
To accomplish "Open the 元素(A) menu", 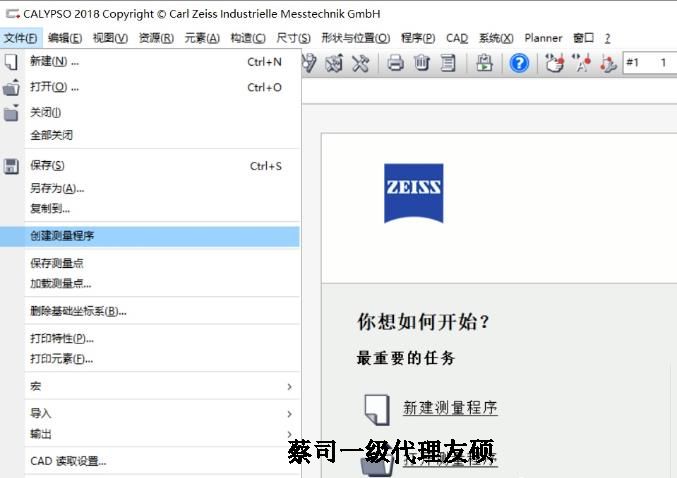I will click(202, 38).
